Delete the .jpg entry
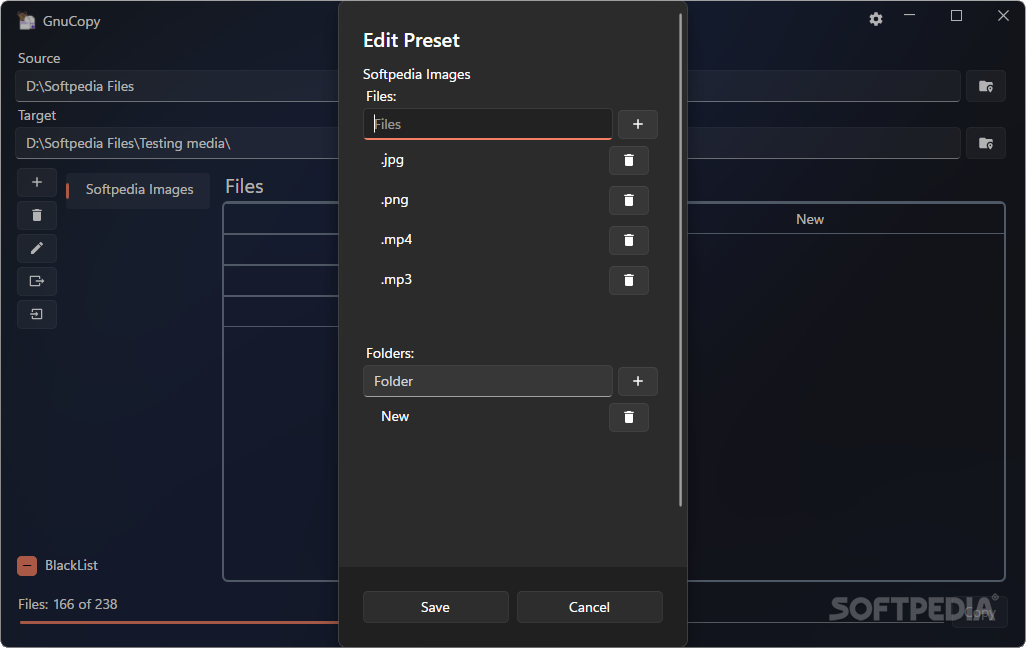Image resolution: width=1026 pixels, height=648 pixels. pyautogui.click(x=628, y=160)
